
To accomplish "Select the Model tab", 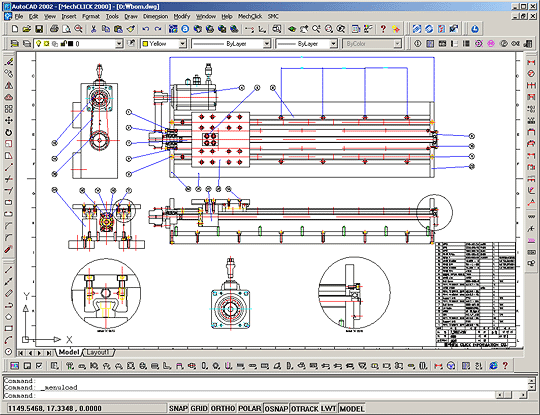I will pos(69,352).
